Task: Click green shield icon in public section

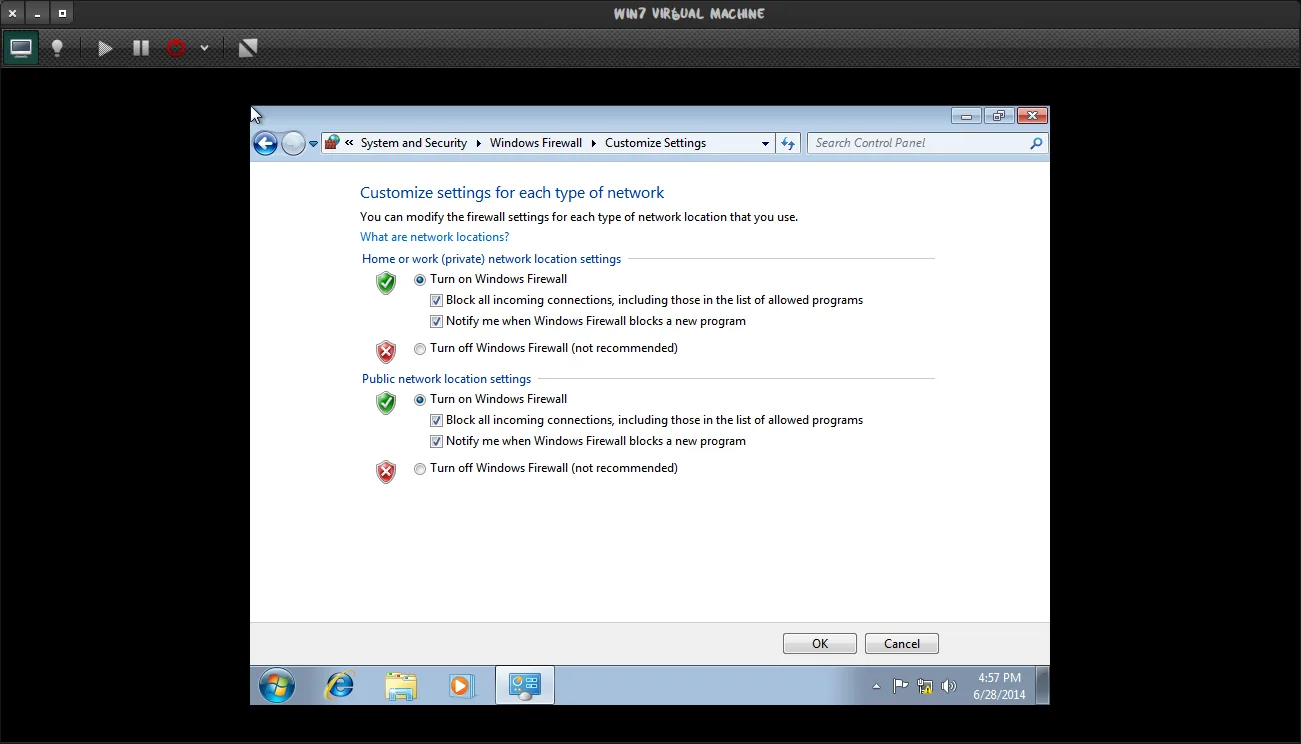Action: [x=386, y=403]
